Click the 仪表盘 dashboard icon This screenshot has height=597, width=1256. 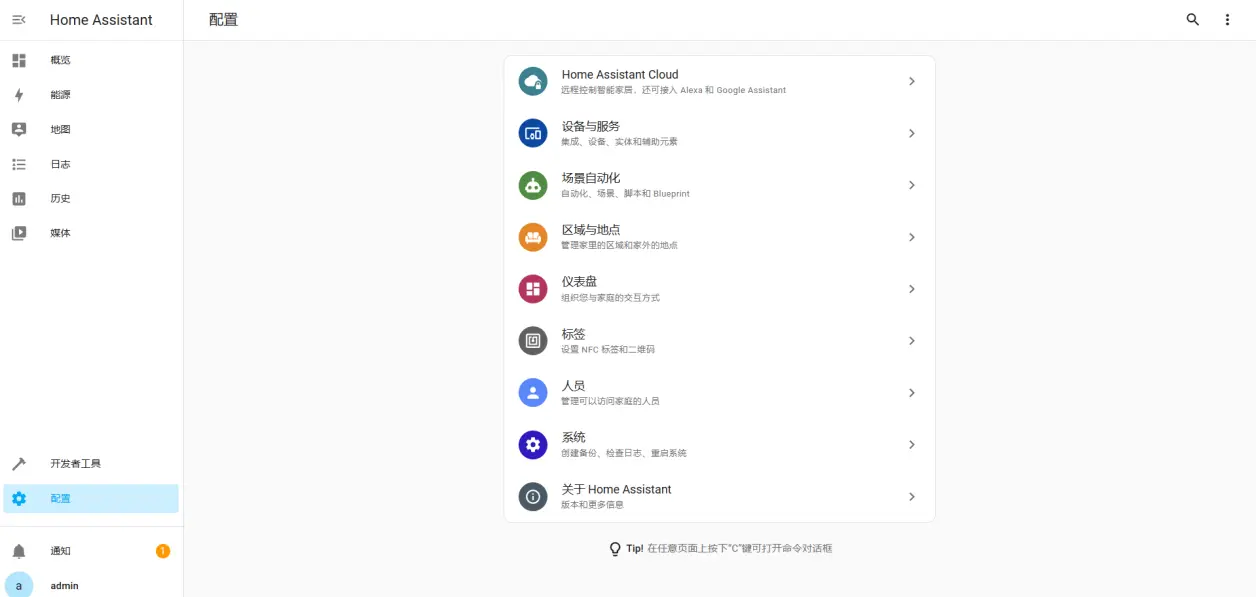pos(533,289)
